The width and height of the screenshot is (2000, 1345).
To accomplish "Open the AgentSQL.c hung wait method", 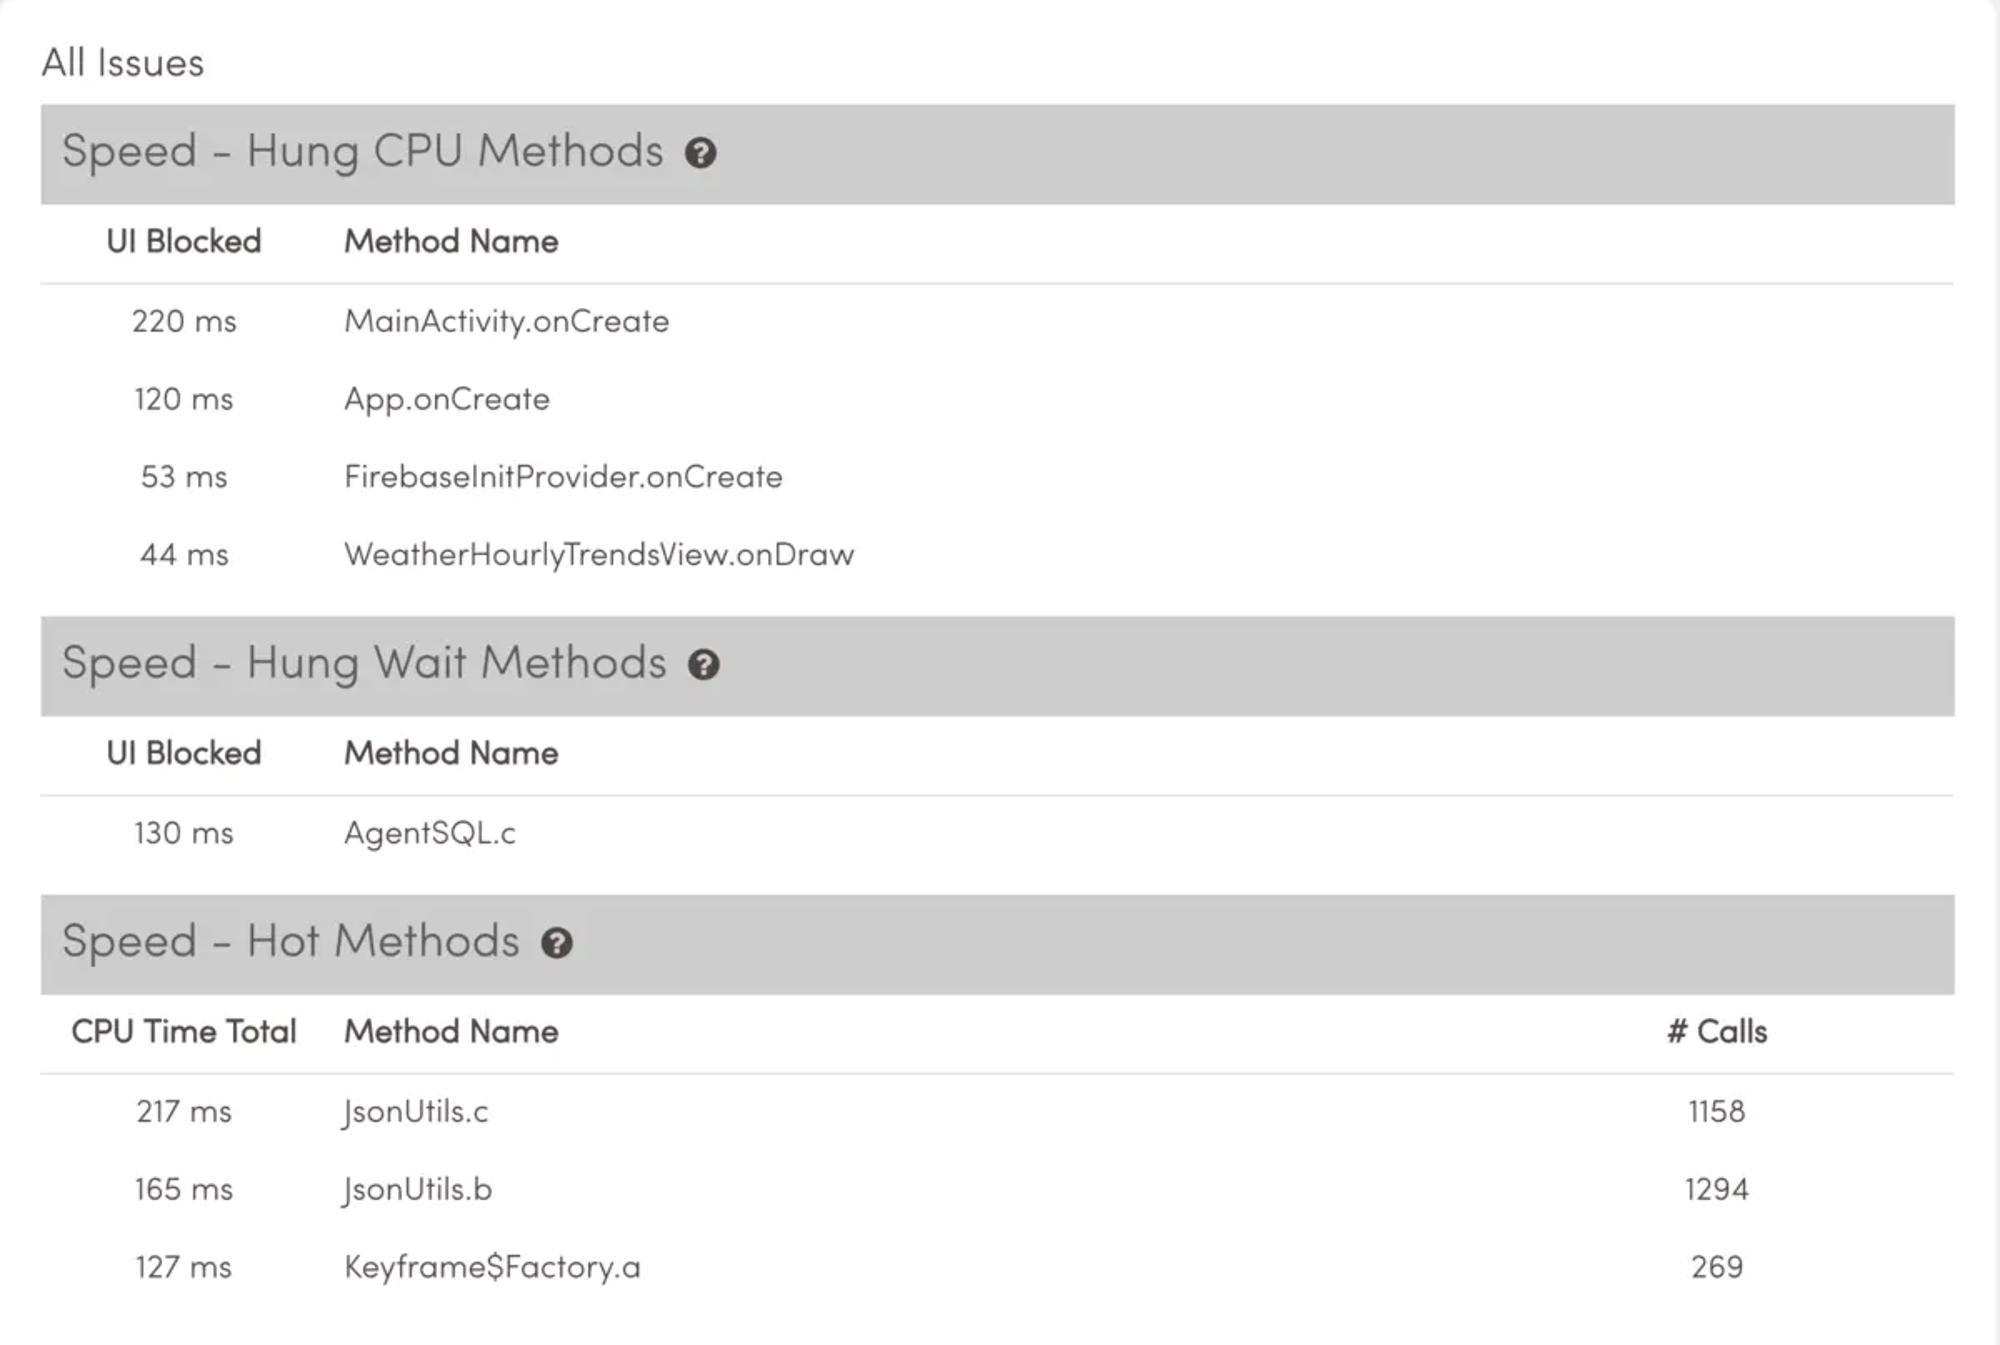I will [997, 833].
